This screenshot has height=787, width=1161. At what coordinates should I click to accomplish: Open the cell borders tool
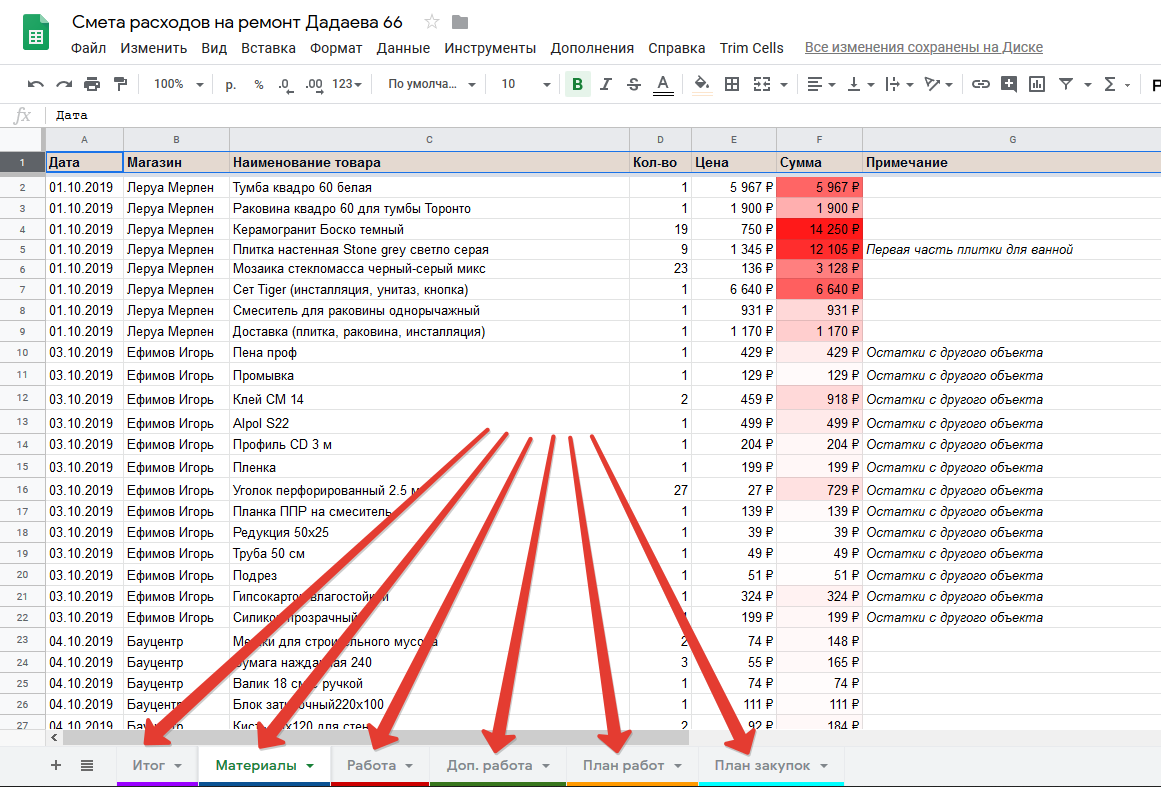[732, 84]
